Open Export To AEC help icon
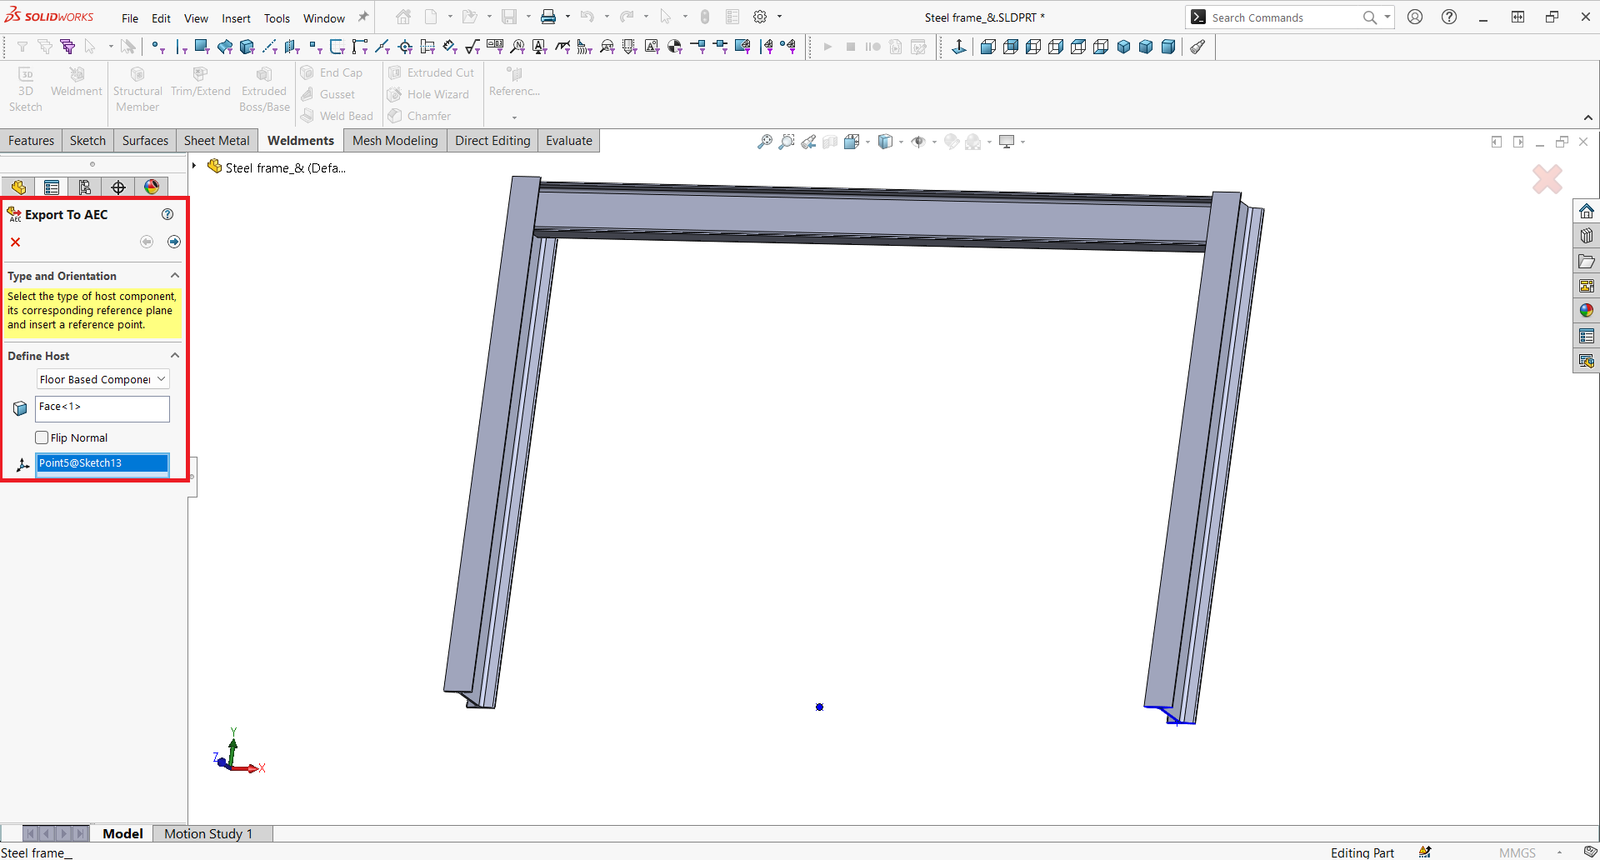The height and width of the screenshot is (860, 1600). pos(168,214)
